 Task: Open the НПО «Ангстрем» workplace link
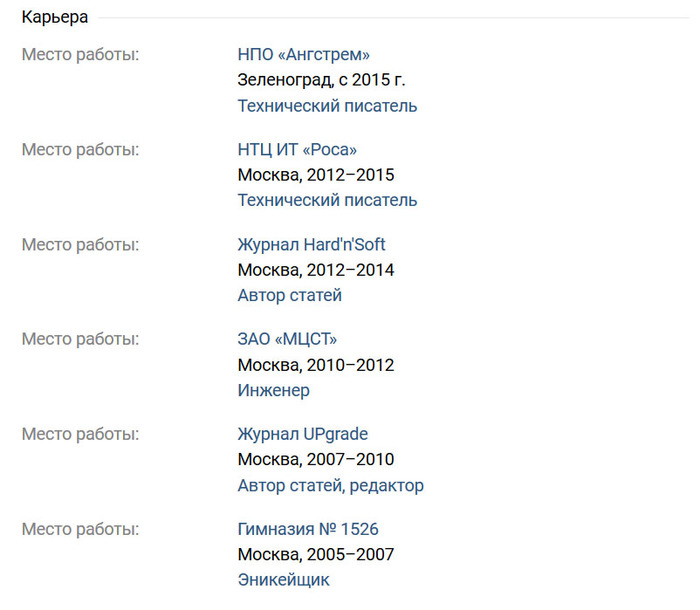point(303,54)
